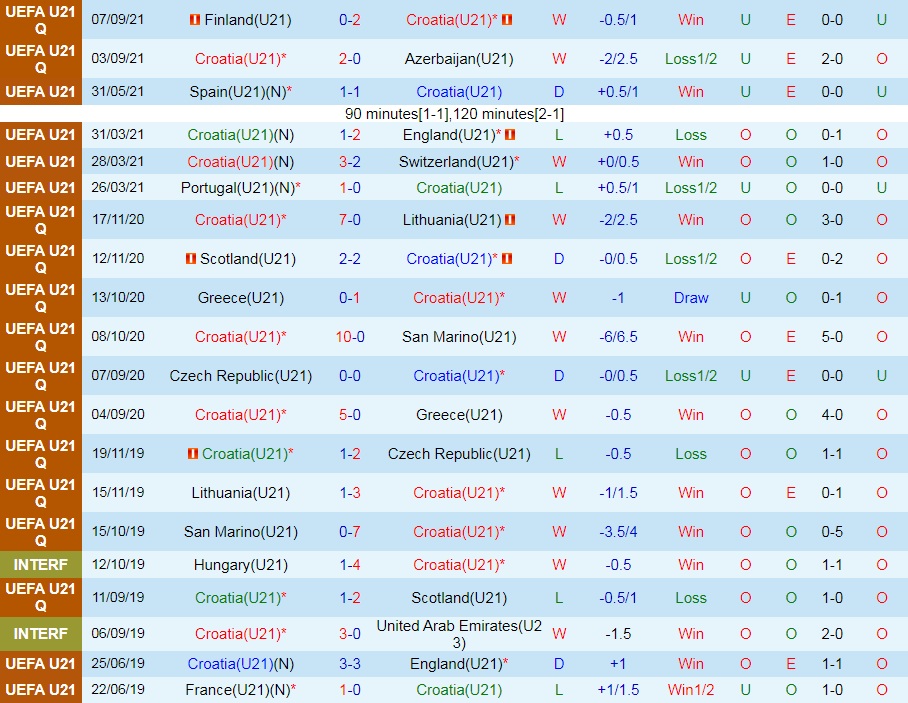This screenshot has height=703, width=908.
Task: Click the red card icon beside Finland(U21)
Action: tap(194, 20)
